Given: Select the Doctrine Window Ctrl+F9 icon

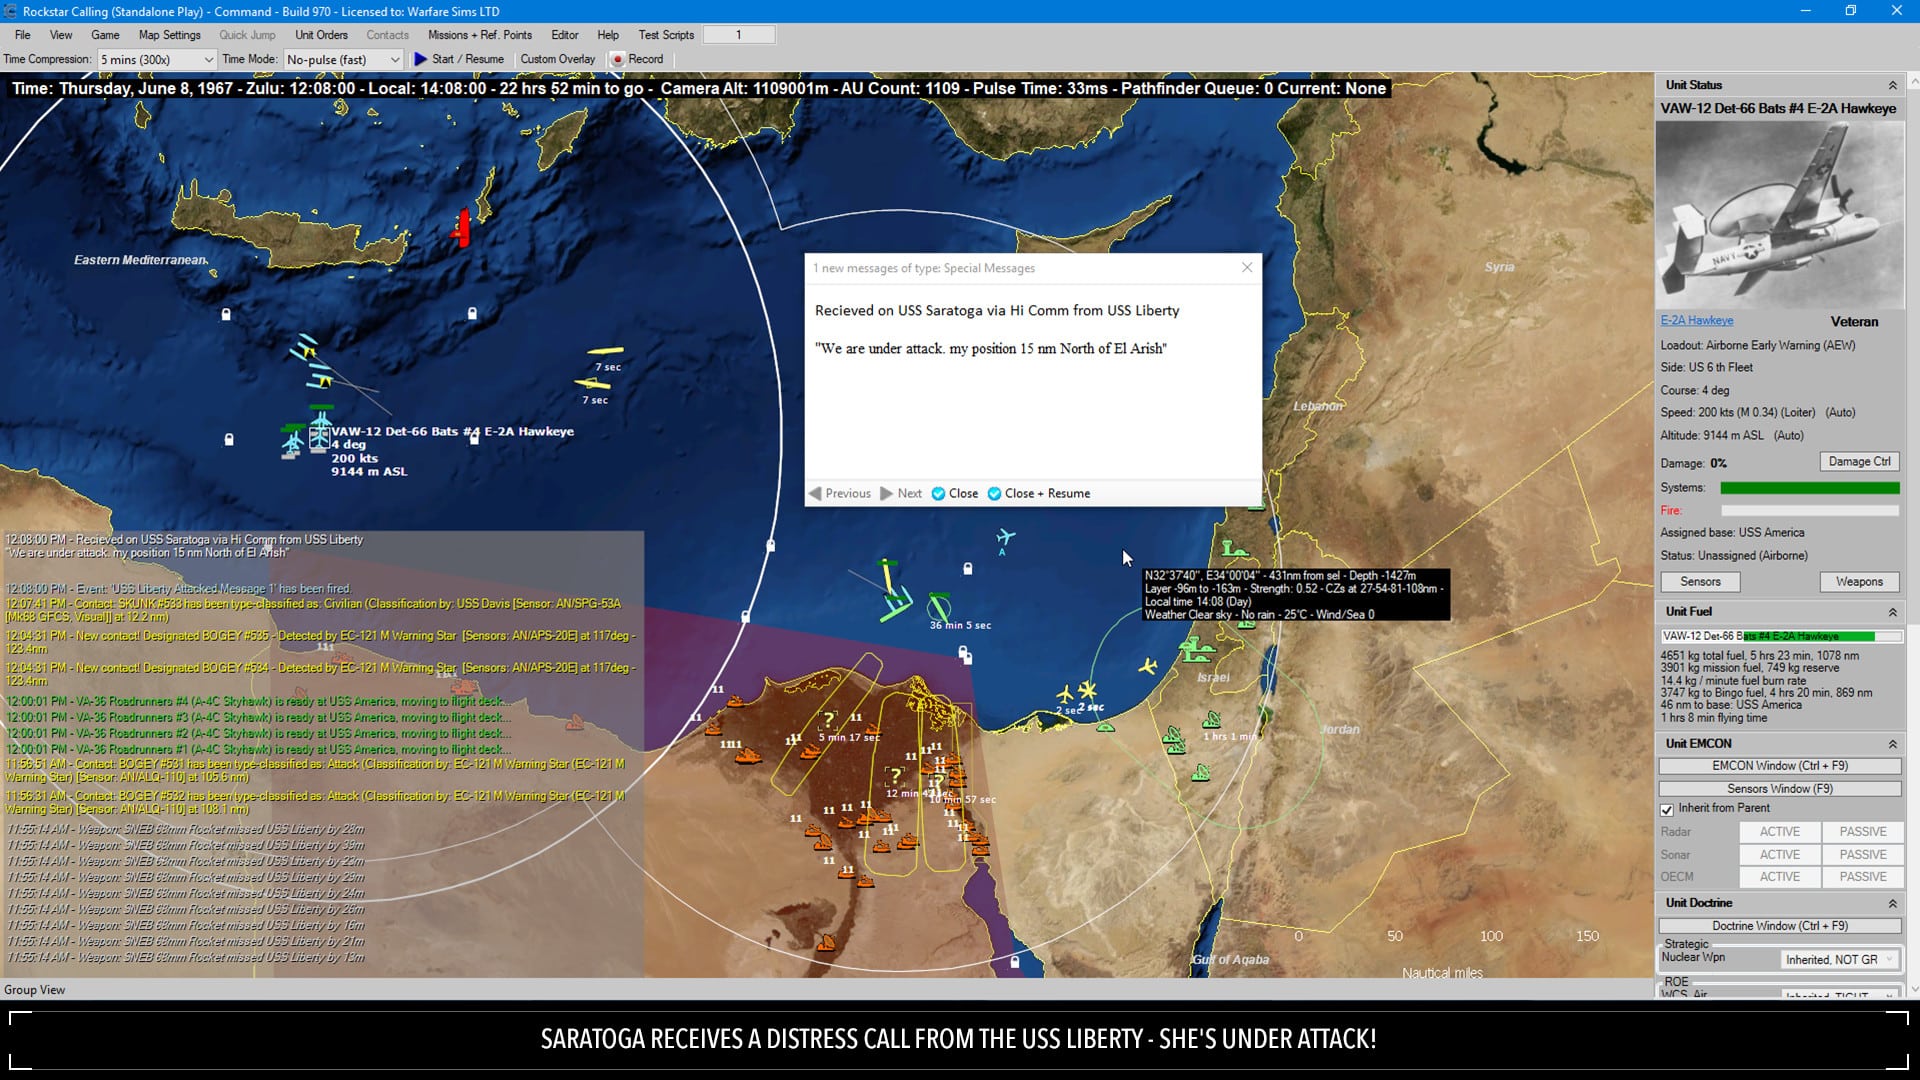Looking at the screenshot, I should point(1778,926).
